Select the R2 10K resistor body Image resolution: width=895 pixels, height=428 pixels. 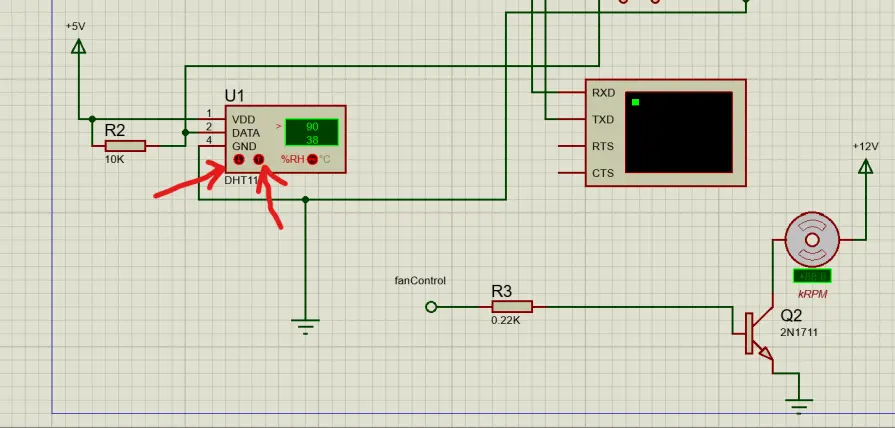pos(126,146)
